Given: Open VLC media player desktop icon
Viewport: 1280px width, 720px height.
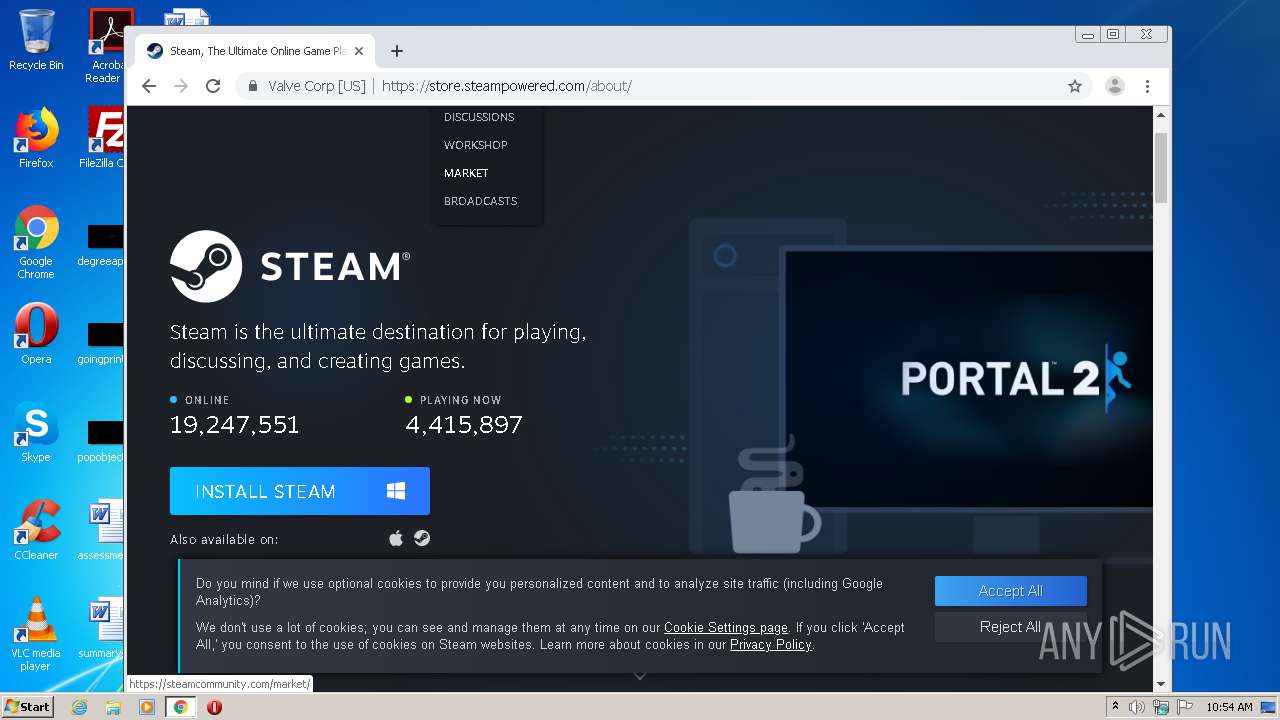Looking at the screenshot, I should coord(36,634).
